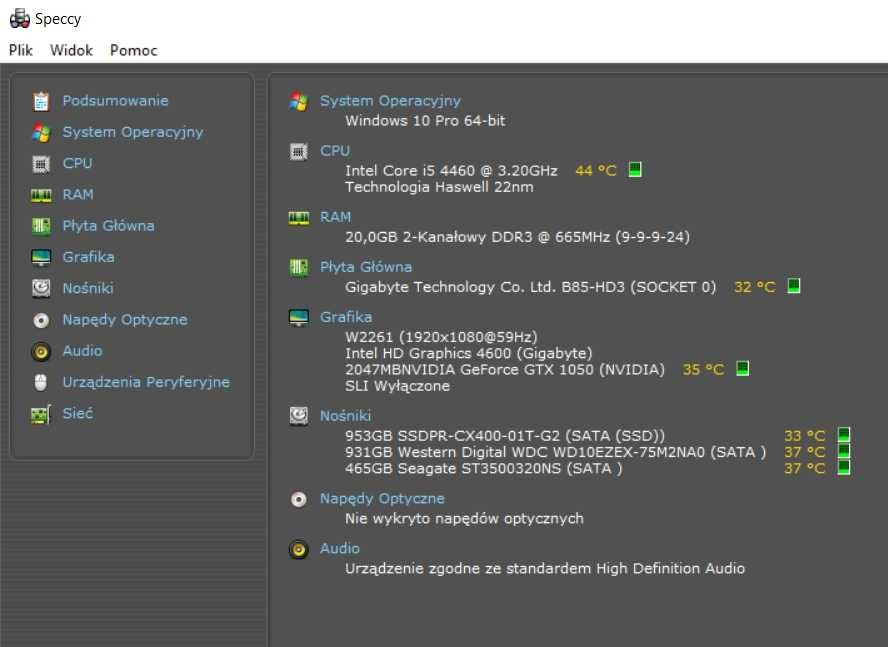The height and width of the screenshot is (647, 888).
Task: Select Grafika in the sidebar
Action: 88,257
